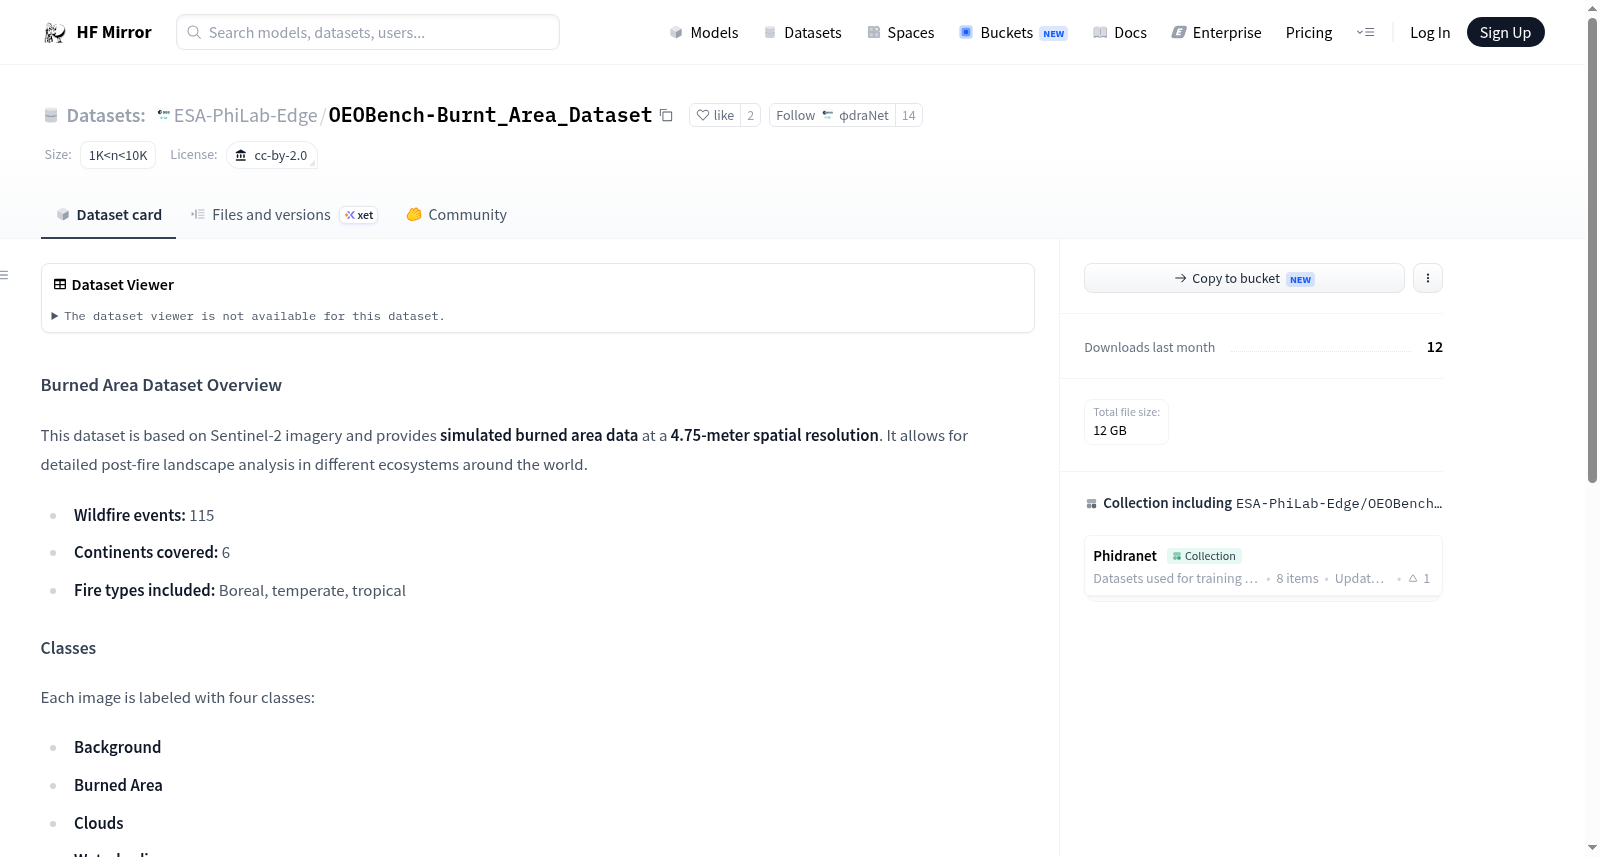Click the Clouds class item
1600x857 pixels.
click(x=99, y=823)
